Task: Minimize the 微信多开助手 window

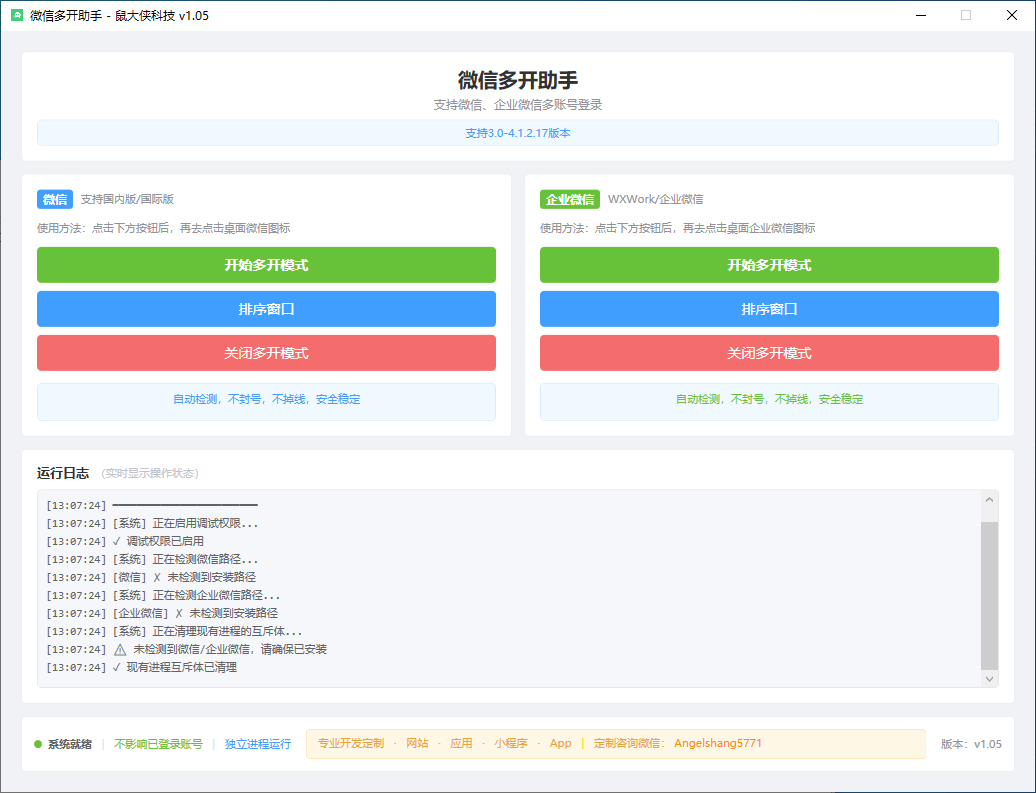Action: 919,16
